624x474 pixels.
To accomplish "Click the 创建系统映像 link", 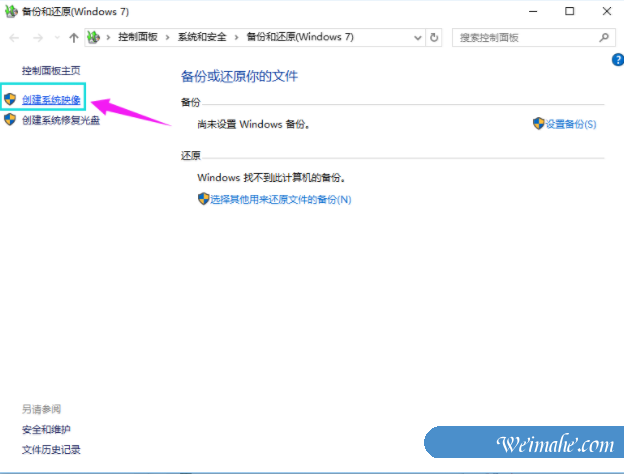I will click(51, 100).
